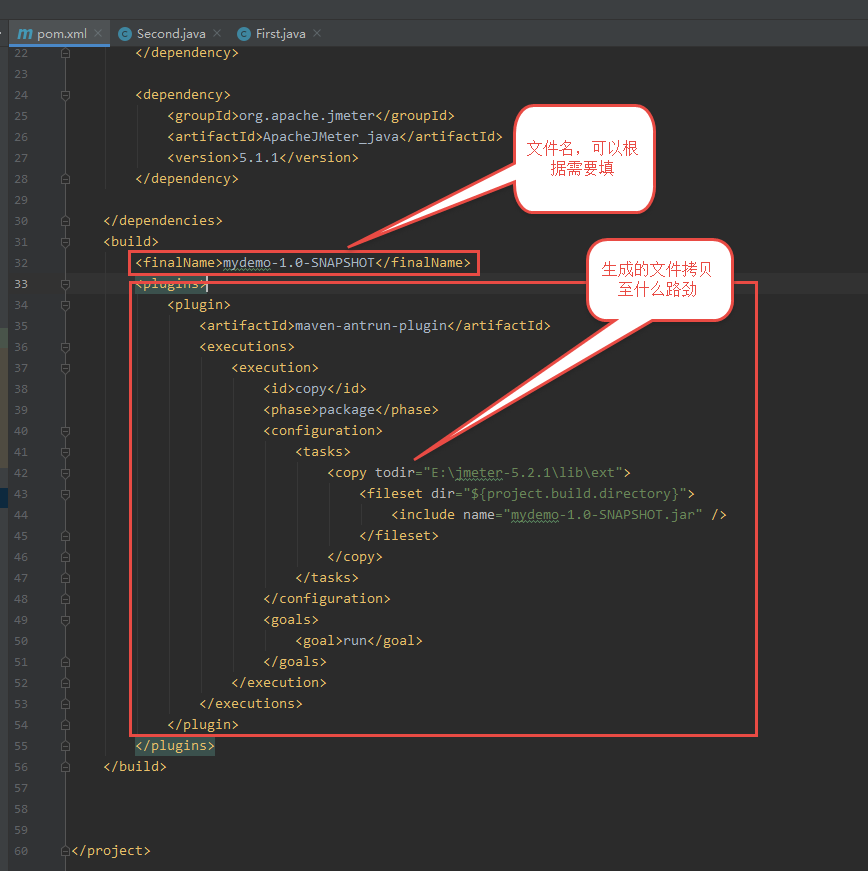Click the Java class icon on First.java tab
This screenshot has height=871, width=868.
coord(243,33)
